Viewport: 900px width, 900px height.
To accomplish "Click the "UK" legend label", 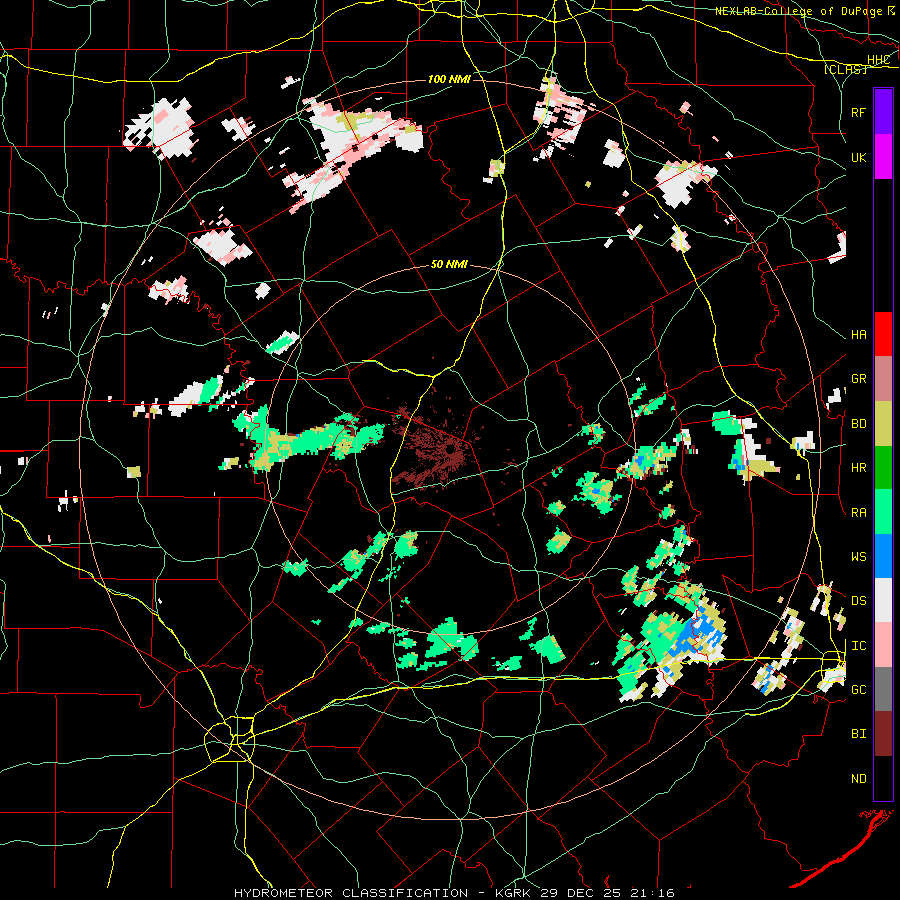I will click(x=858, y=157).
